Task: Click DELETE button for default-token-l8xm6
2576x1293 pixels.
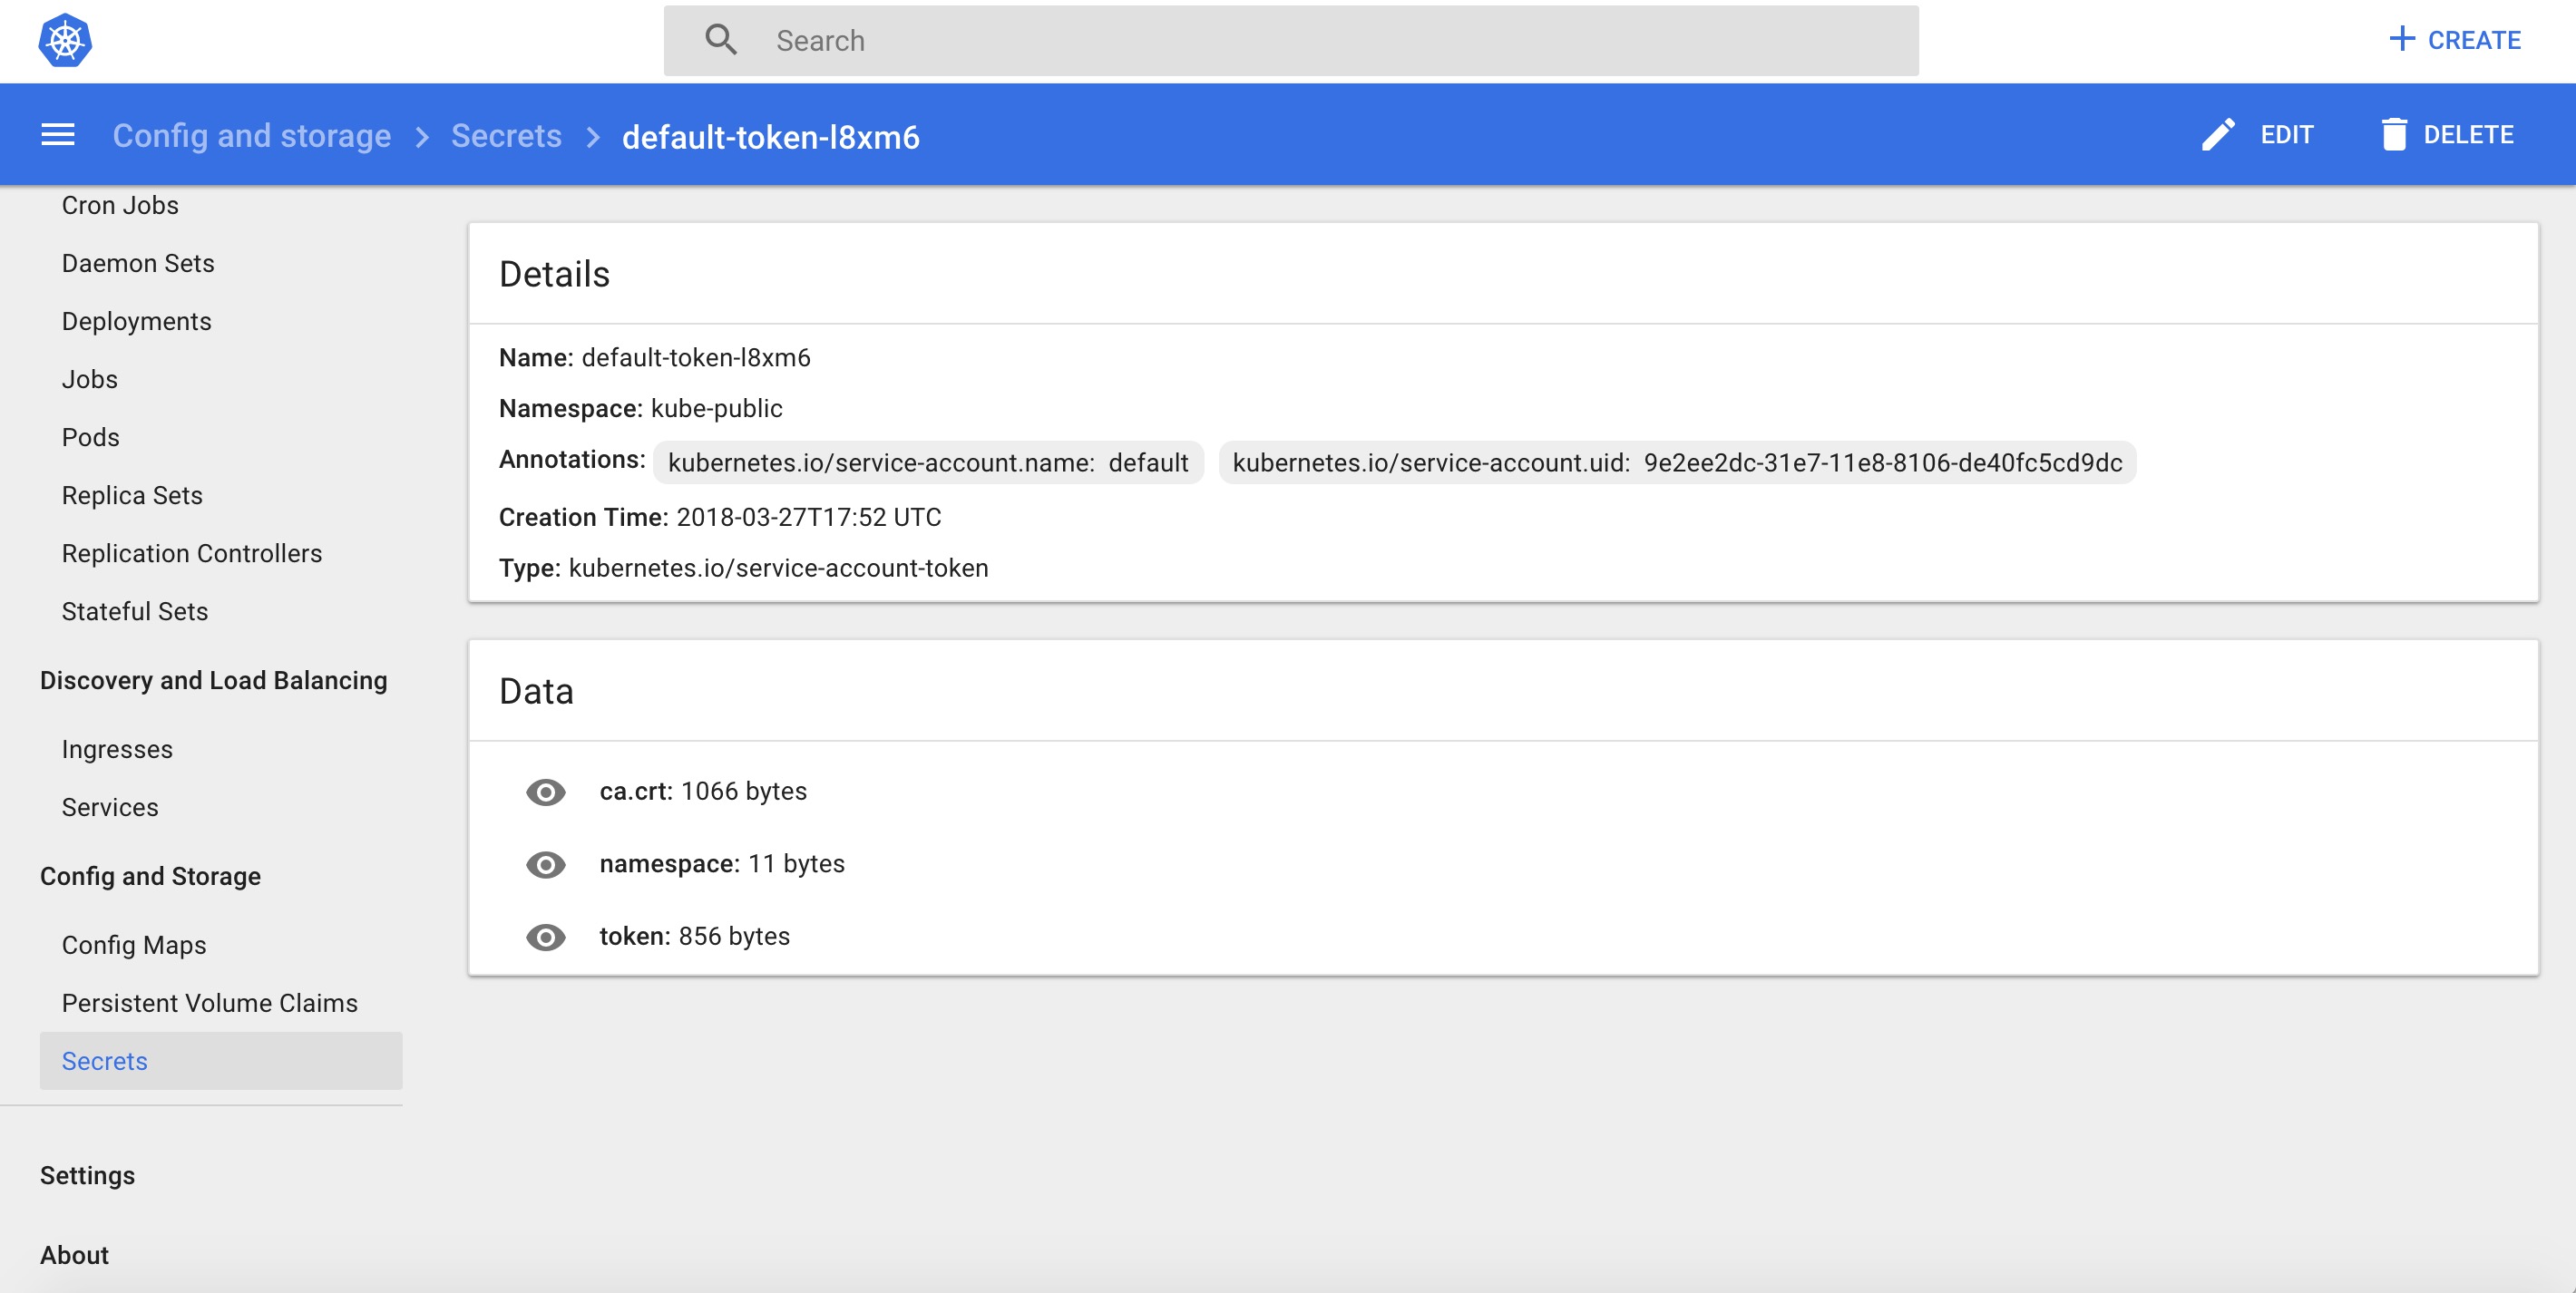Action: pos(2445,133)
